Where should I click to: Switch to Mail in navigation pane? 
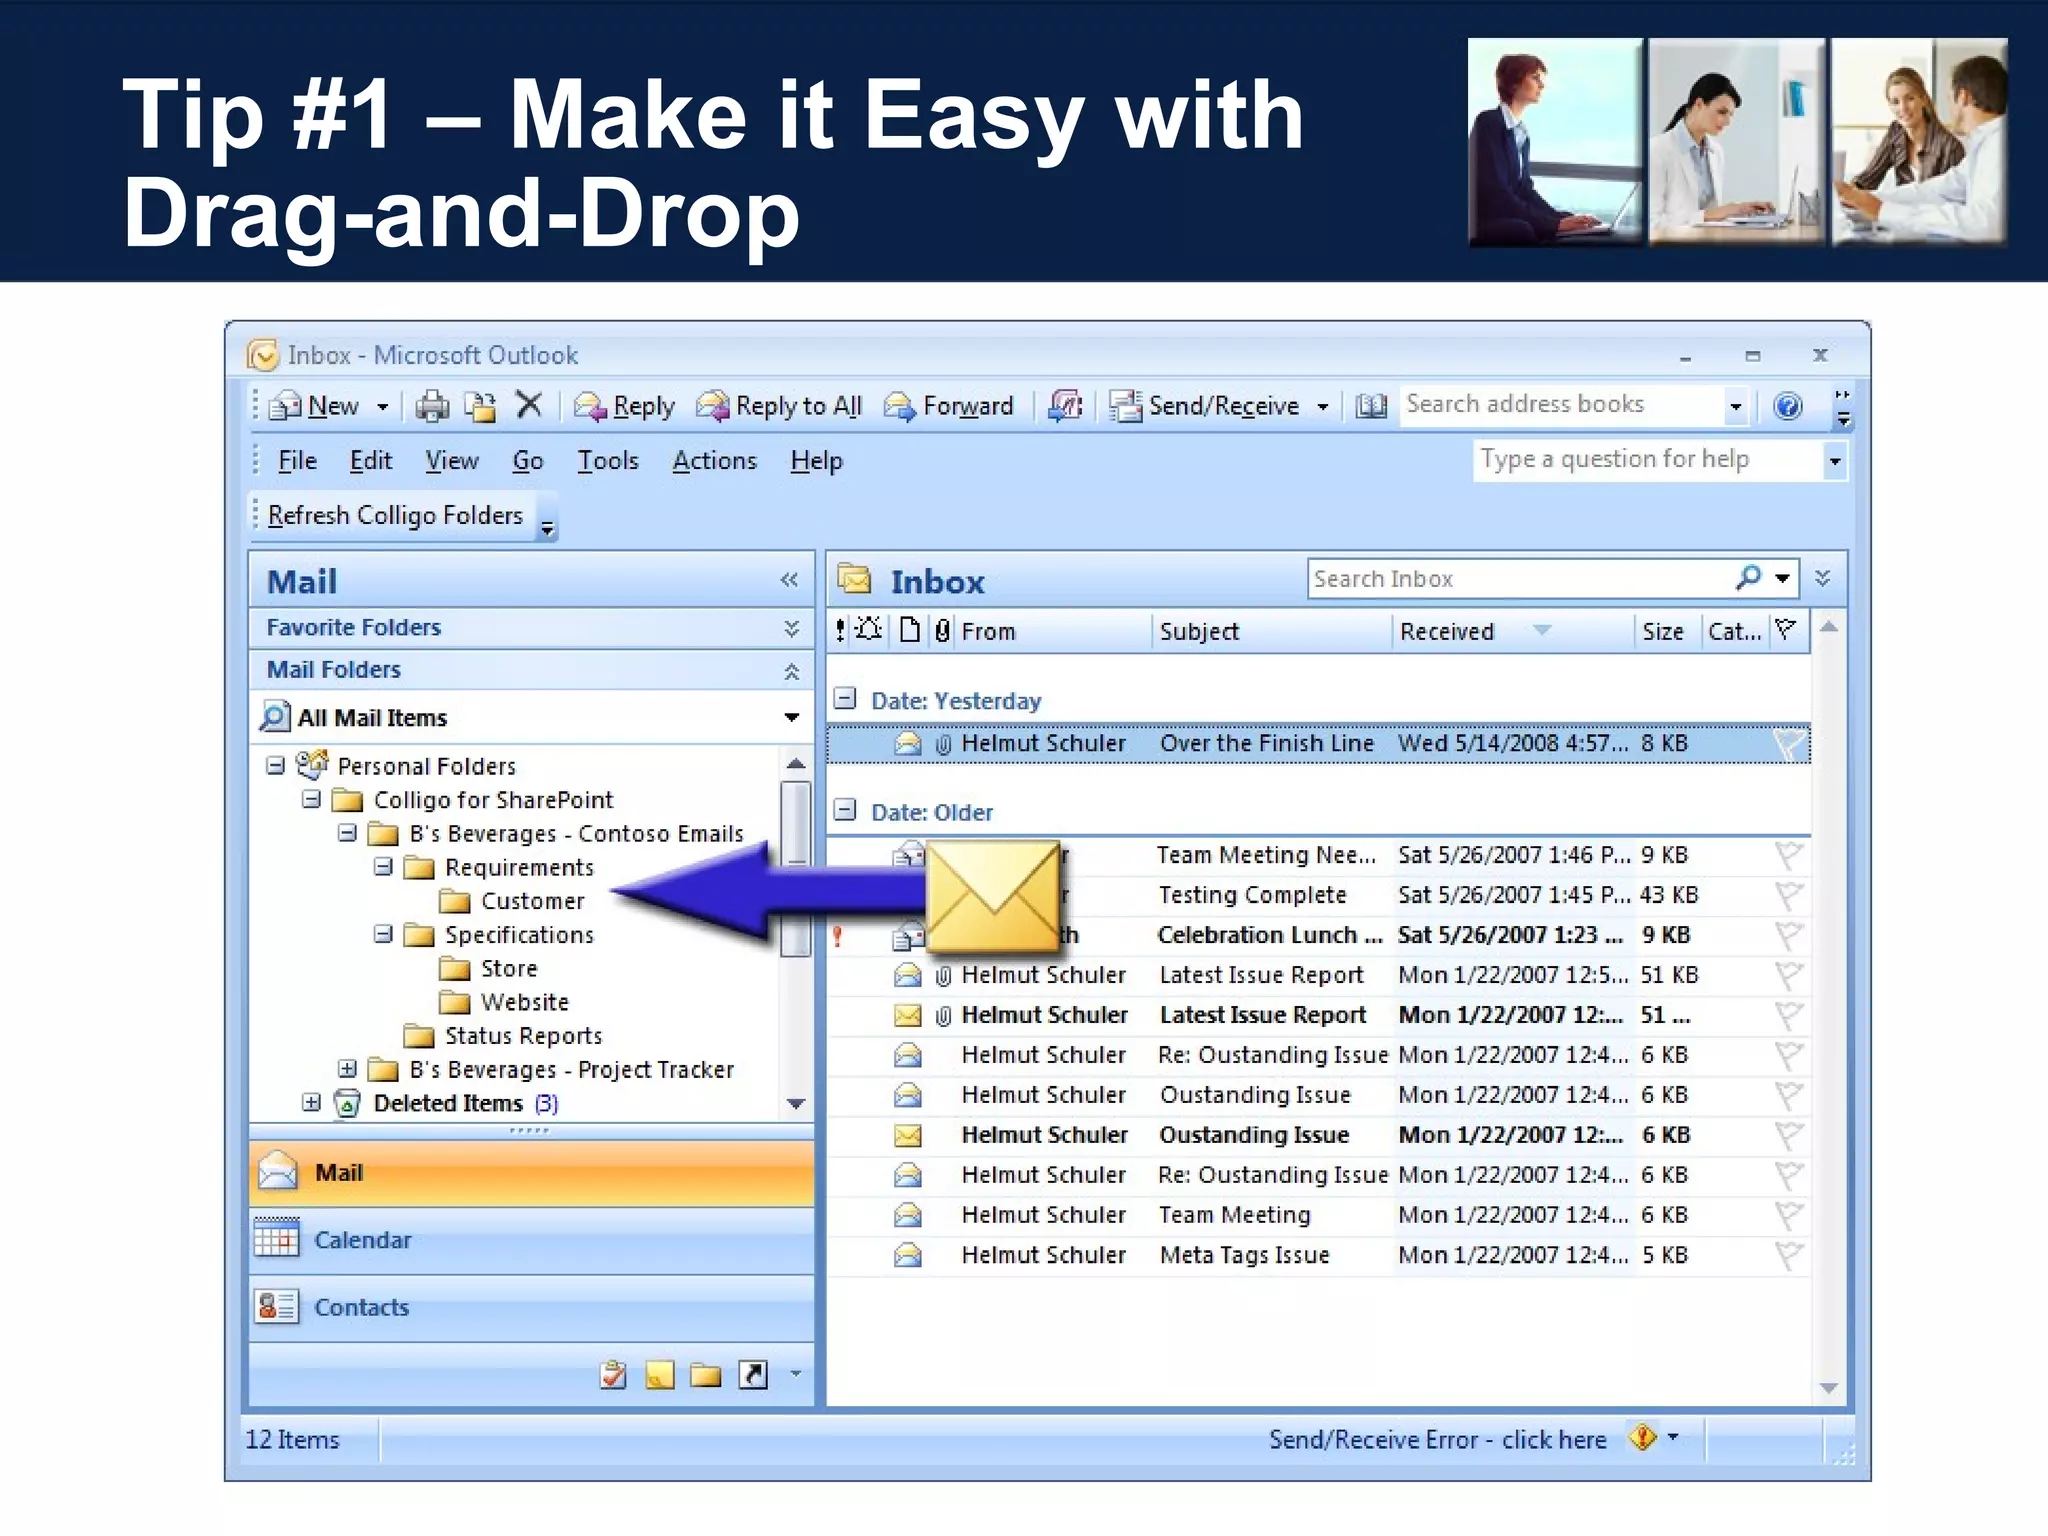pos(531,1173)
